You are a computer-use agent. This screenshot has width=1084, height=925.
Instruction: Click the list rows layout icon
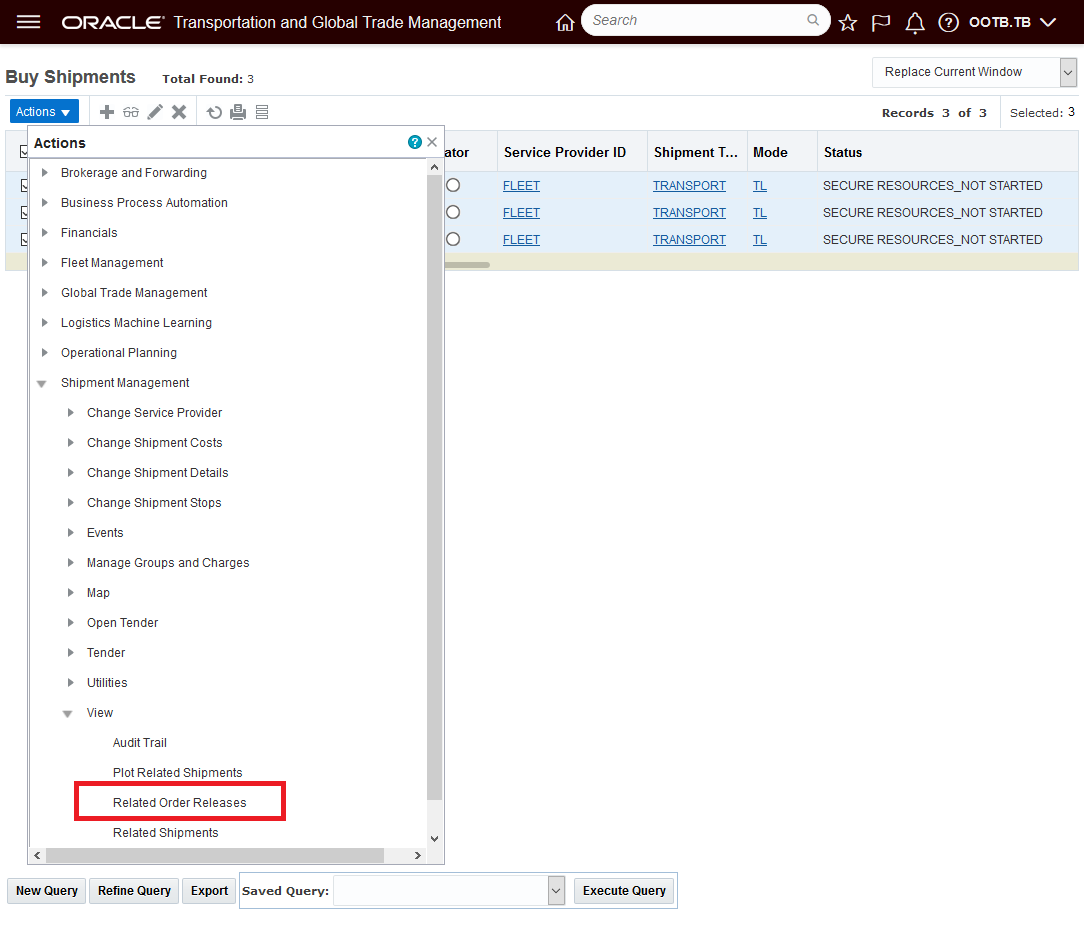tap(262, 112)
